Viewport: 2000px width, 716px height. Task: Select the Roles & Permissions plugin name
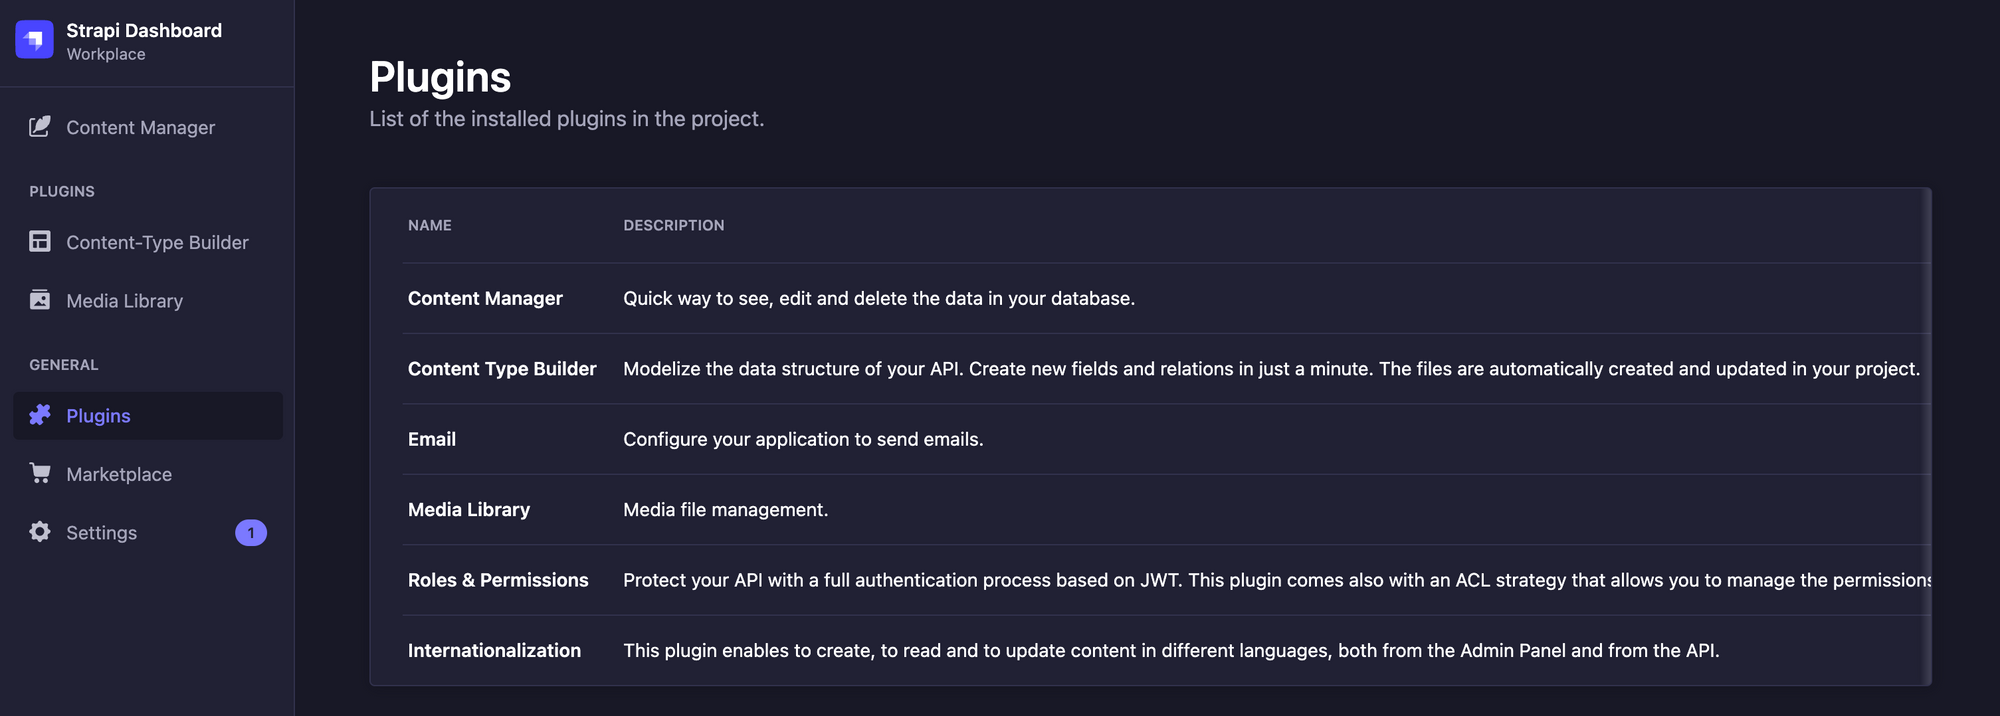(498, 580)
